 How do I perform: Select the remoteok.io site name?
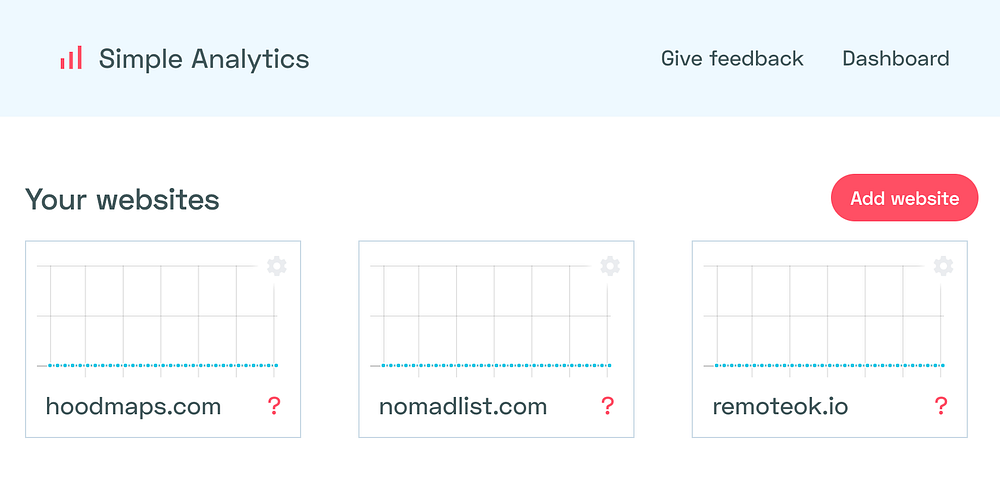tap(780, 407)
